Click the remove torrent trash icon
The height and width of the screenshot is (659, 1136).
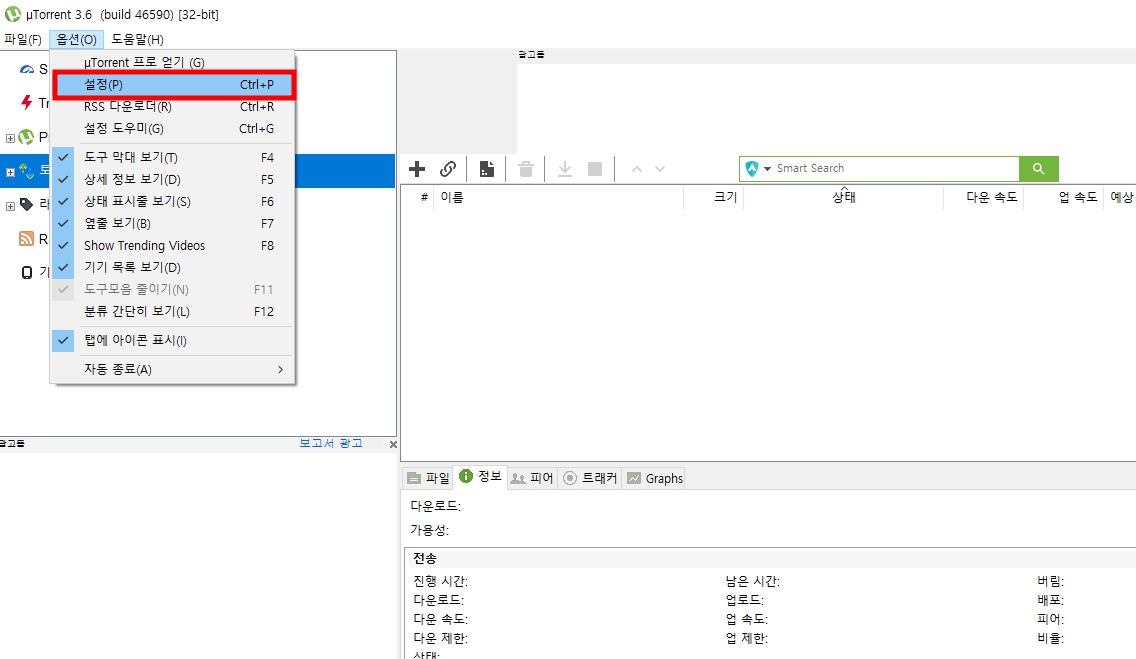tap(526, 169)
